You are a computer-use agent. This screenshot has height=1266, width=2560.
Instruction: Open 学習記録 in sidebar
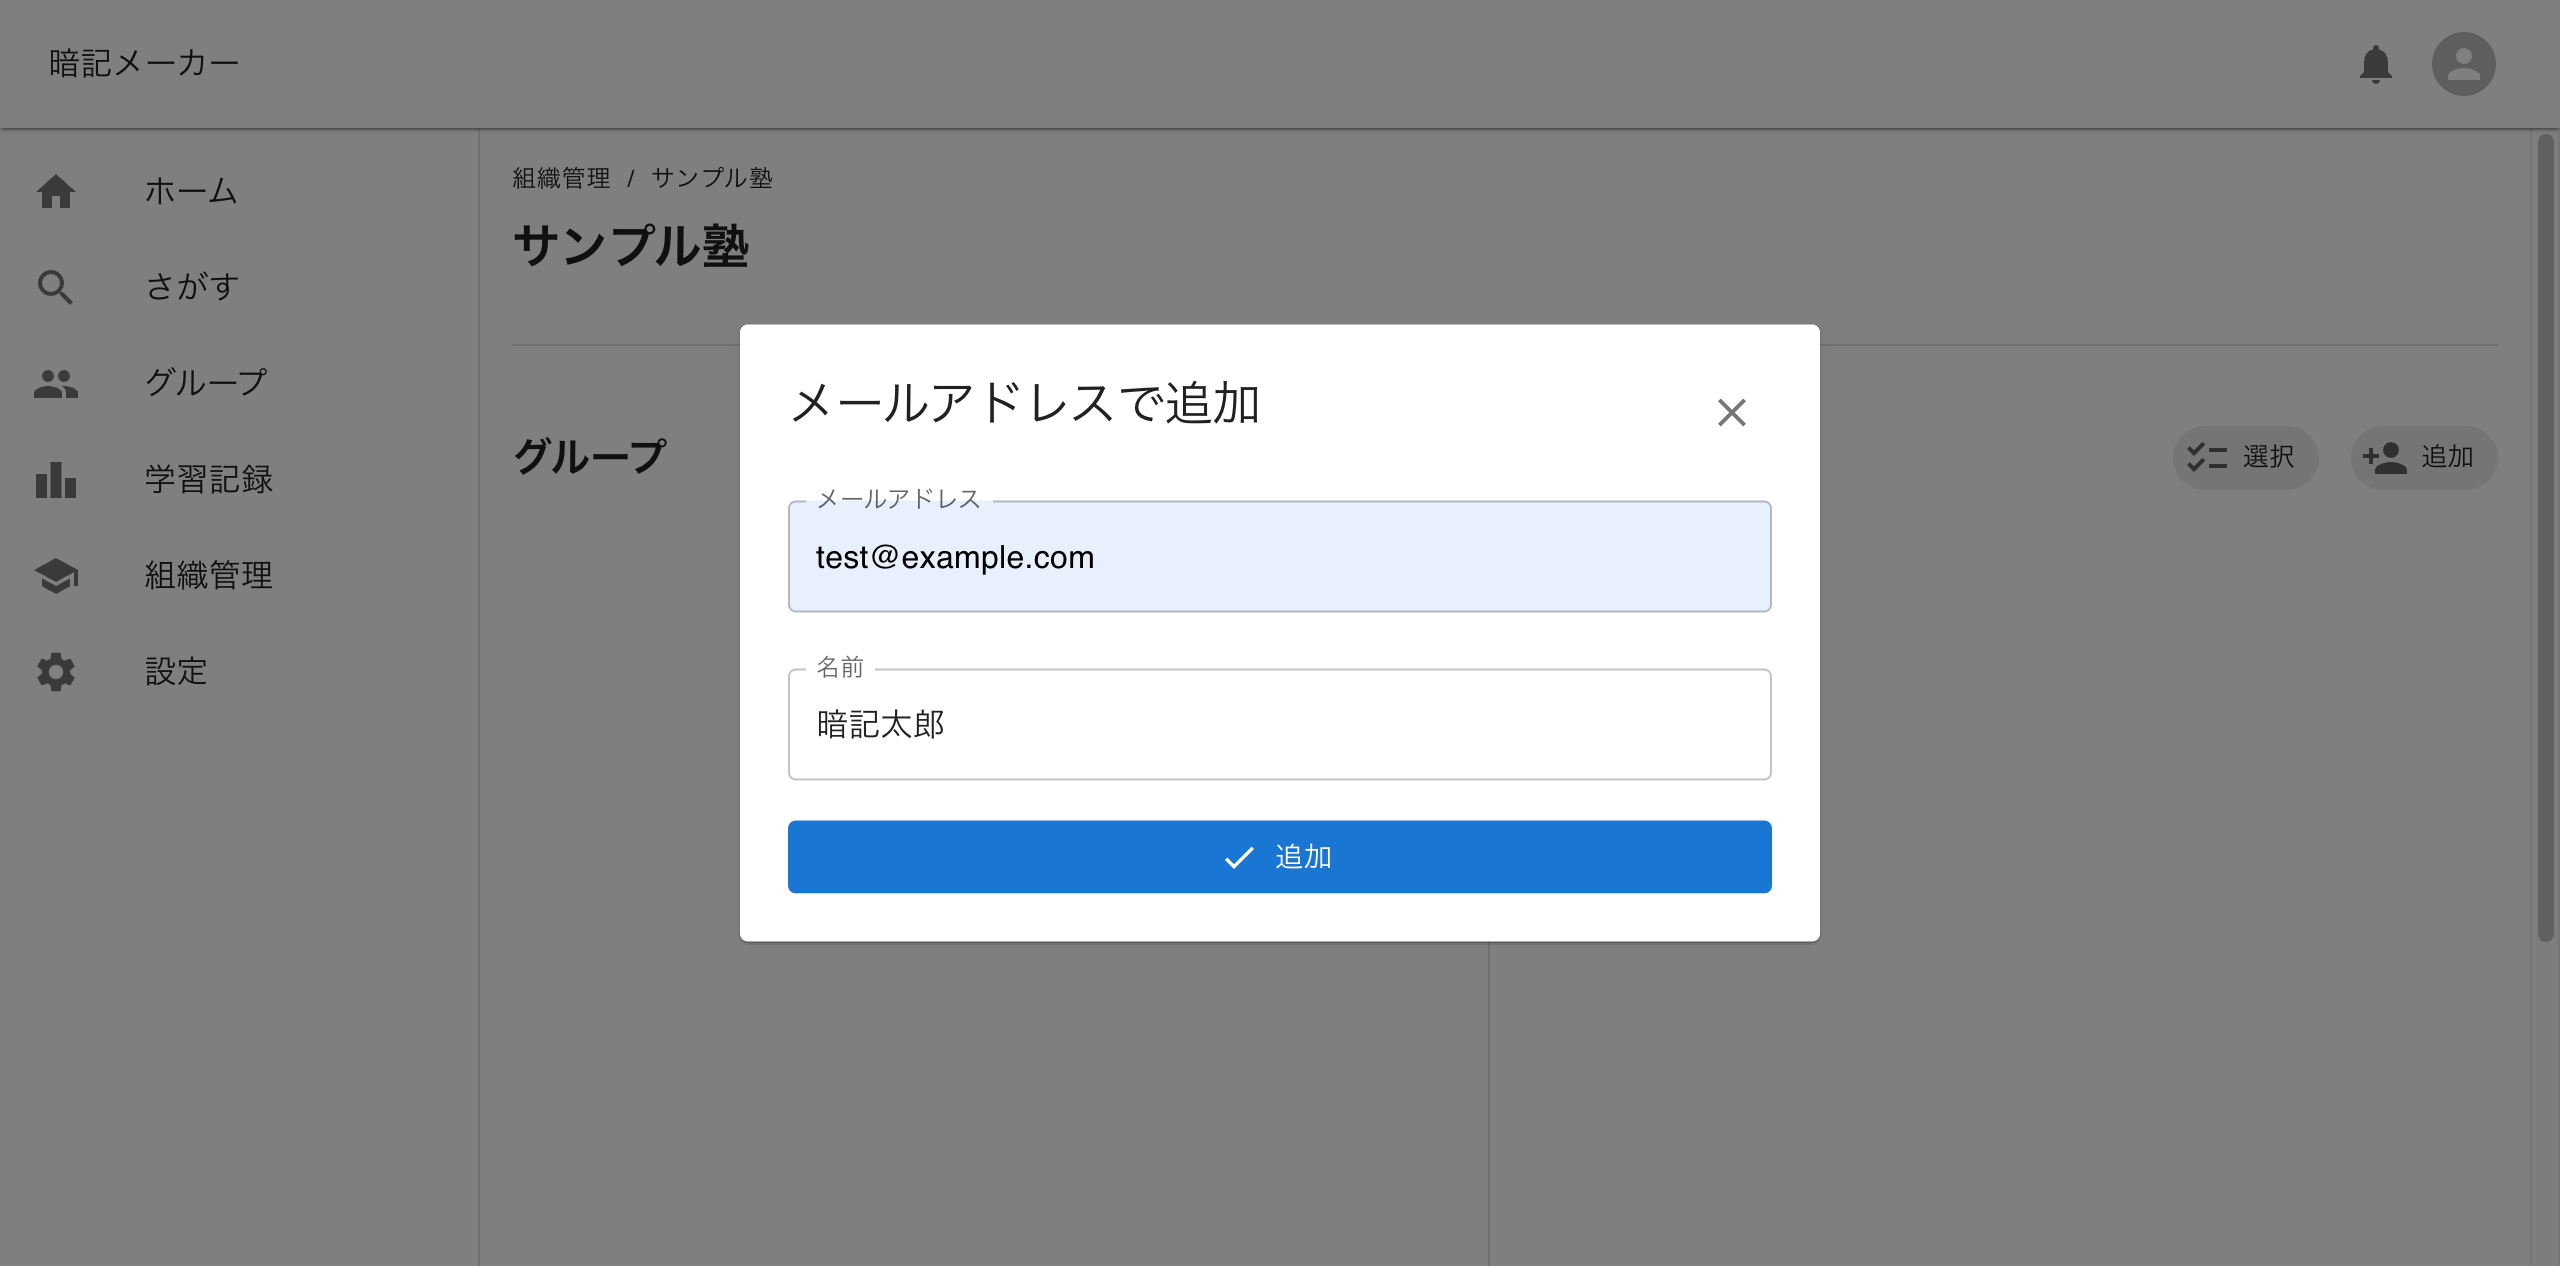[240, 479]
